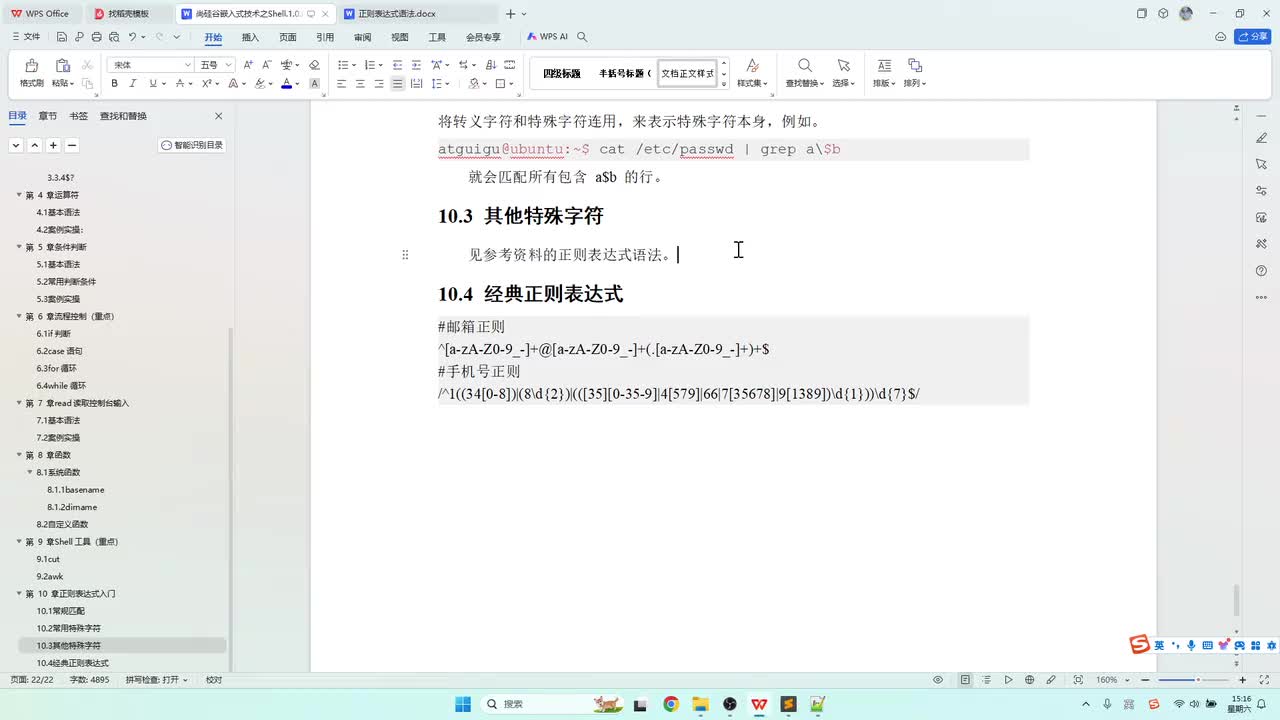Click the Paste (粘贴) clipboard icon

coord(63,66)
